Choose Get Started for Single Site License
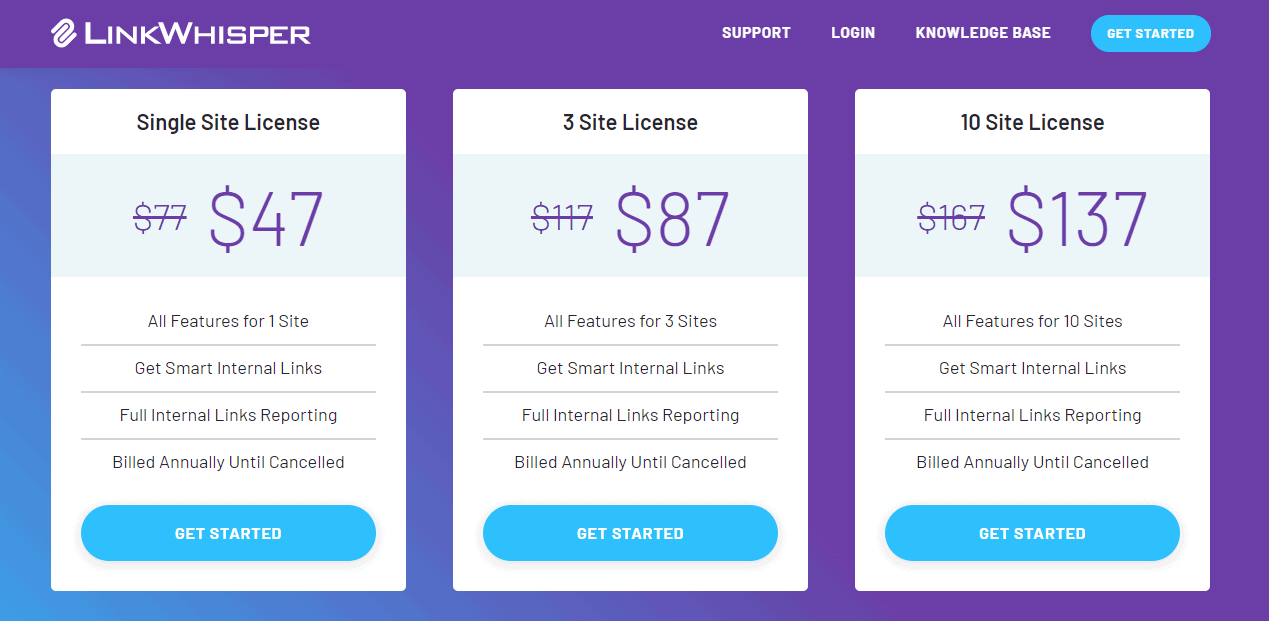The width and height of the screenshot is (1269, 621). coord(228,533)
